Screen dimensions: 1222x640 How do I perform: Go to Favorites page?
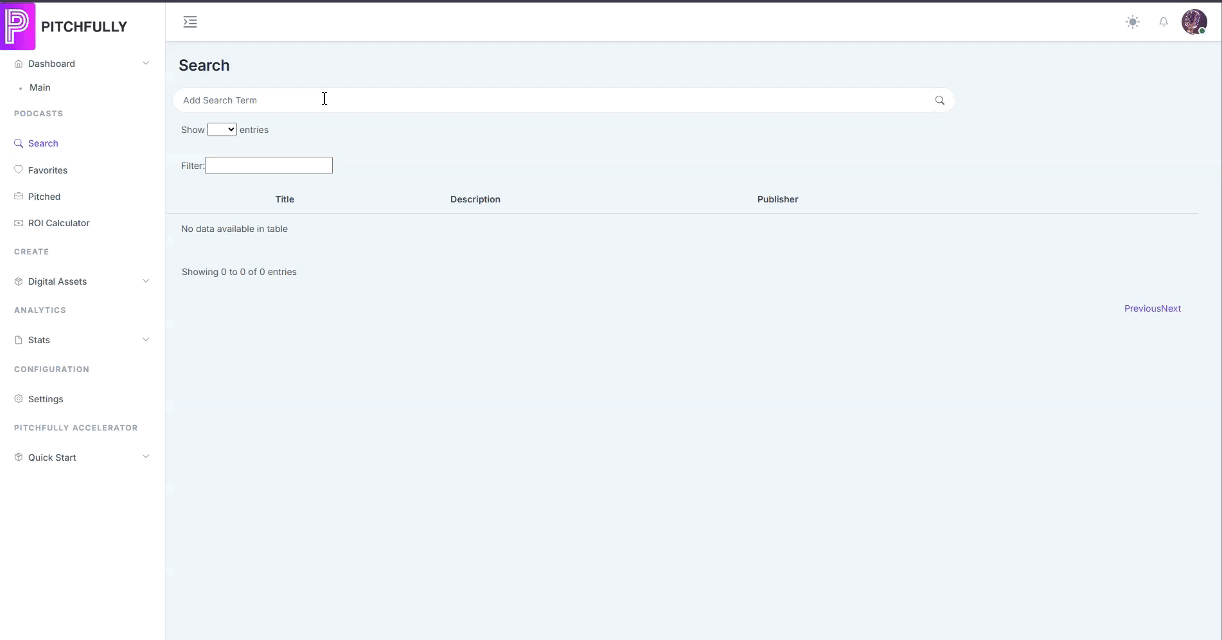(x=48, y=170)
